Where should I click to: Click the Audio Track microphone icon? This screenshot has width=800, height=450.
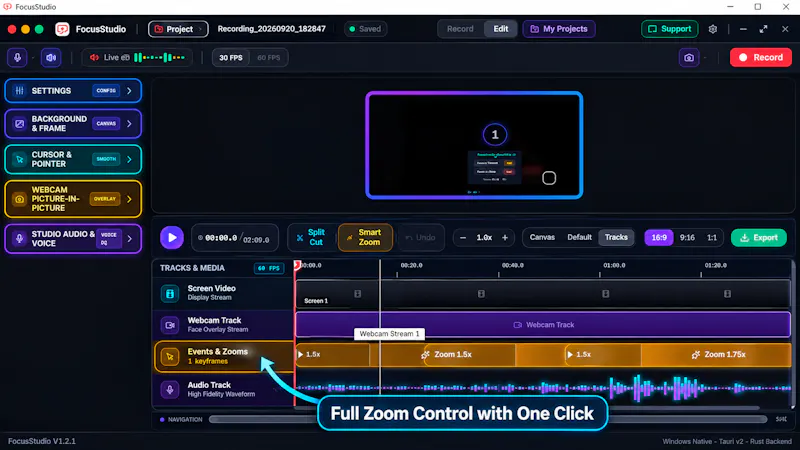click(170, 389)
